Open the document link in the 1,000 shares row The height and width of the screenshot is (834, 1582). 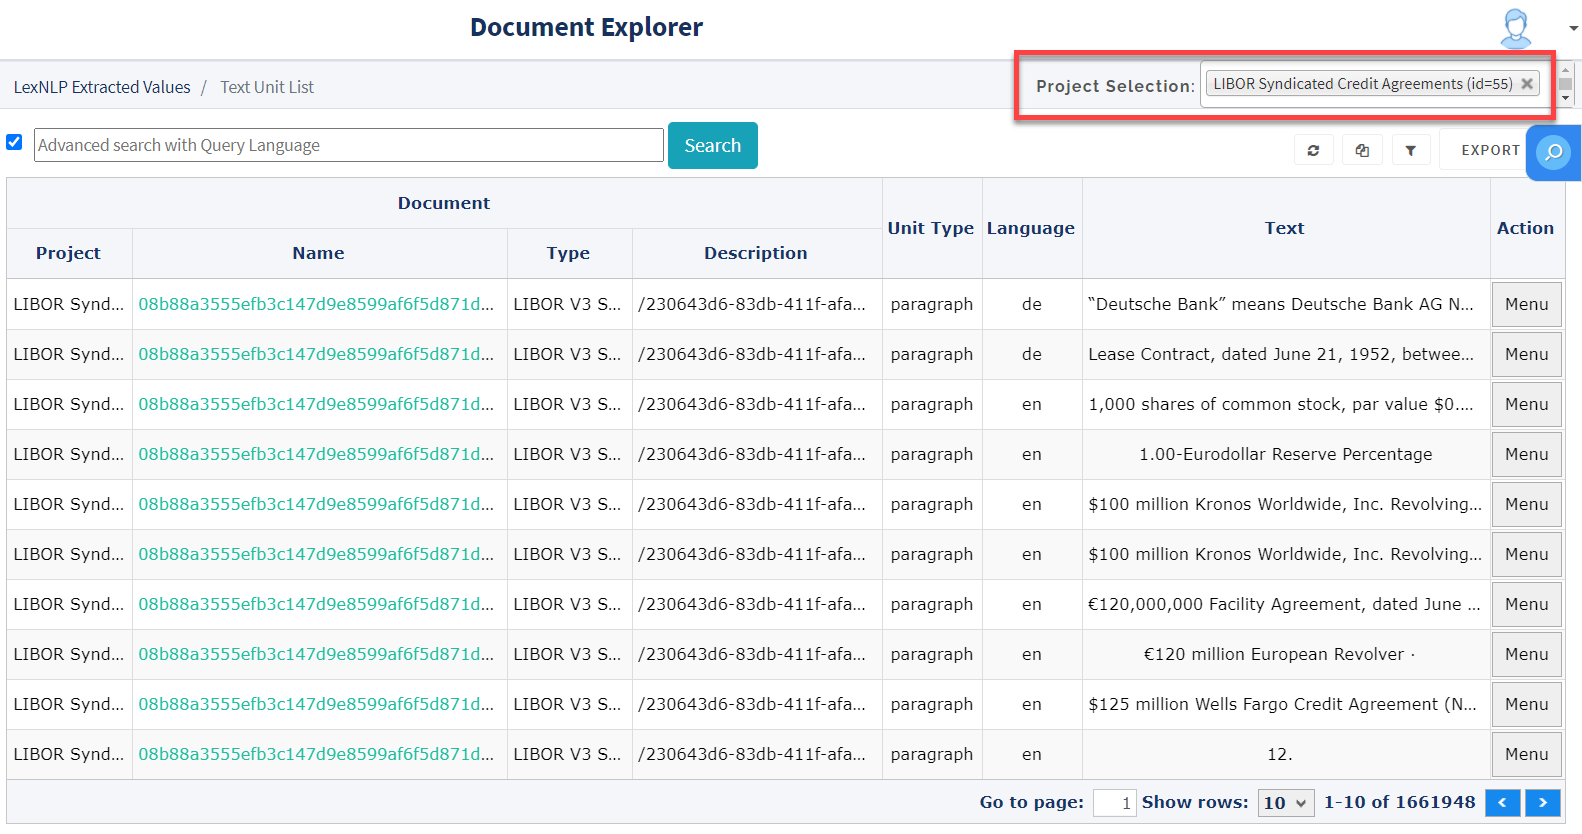[x=316, y=404]
